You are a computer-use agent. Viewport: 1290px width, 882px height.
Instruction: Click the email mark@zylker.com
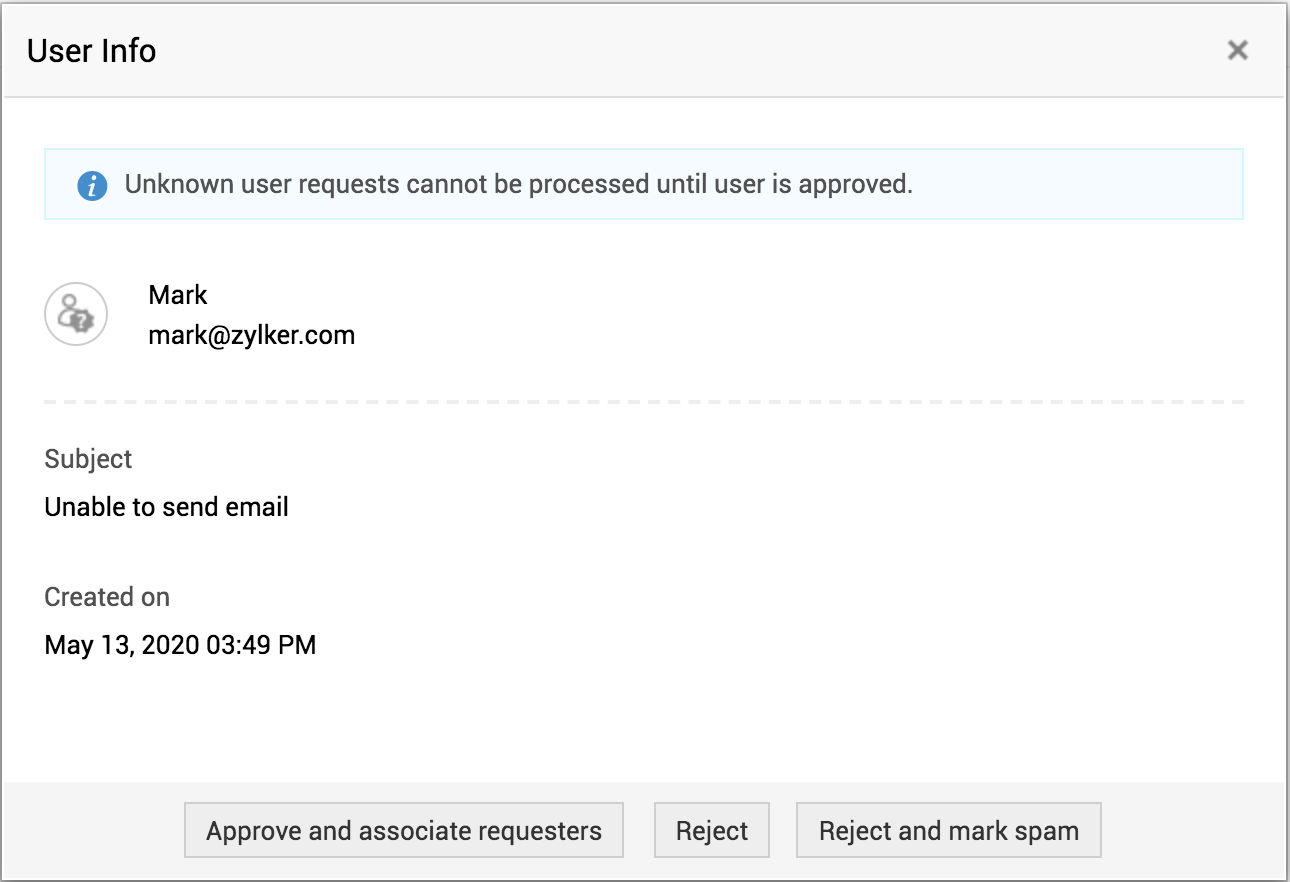pos(252,335)
